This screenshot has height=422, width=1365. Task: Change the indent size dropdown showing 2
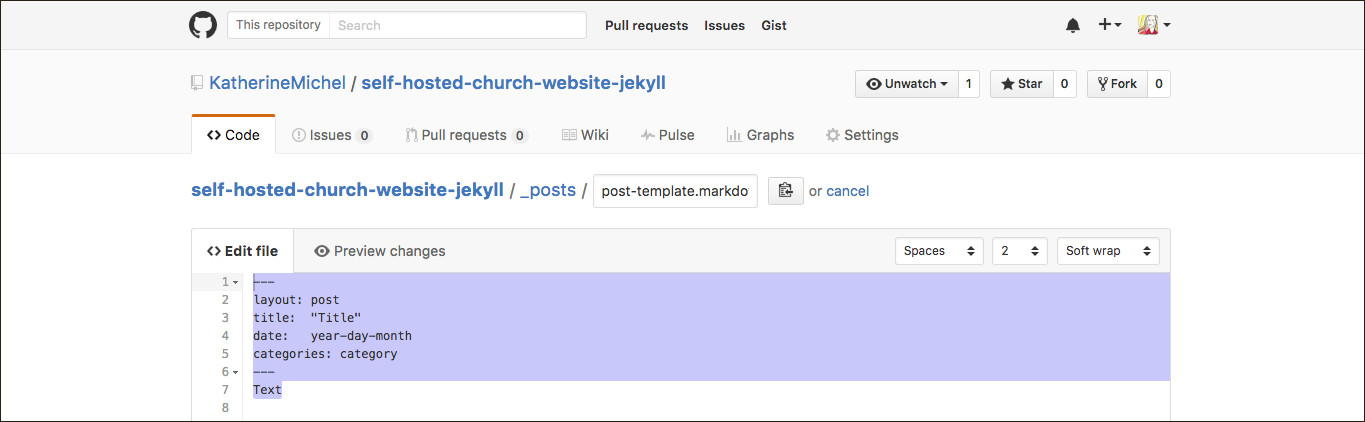click(x=1019, y=251)
